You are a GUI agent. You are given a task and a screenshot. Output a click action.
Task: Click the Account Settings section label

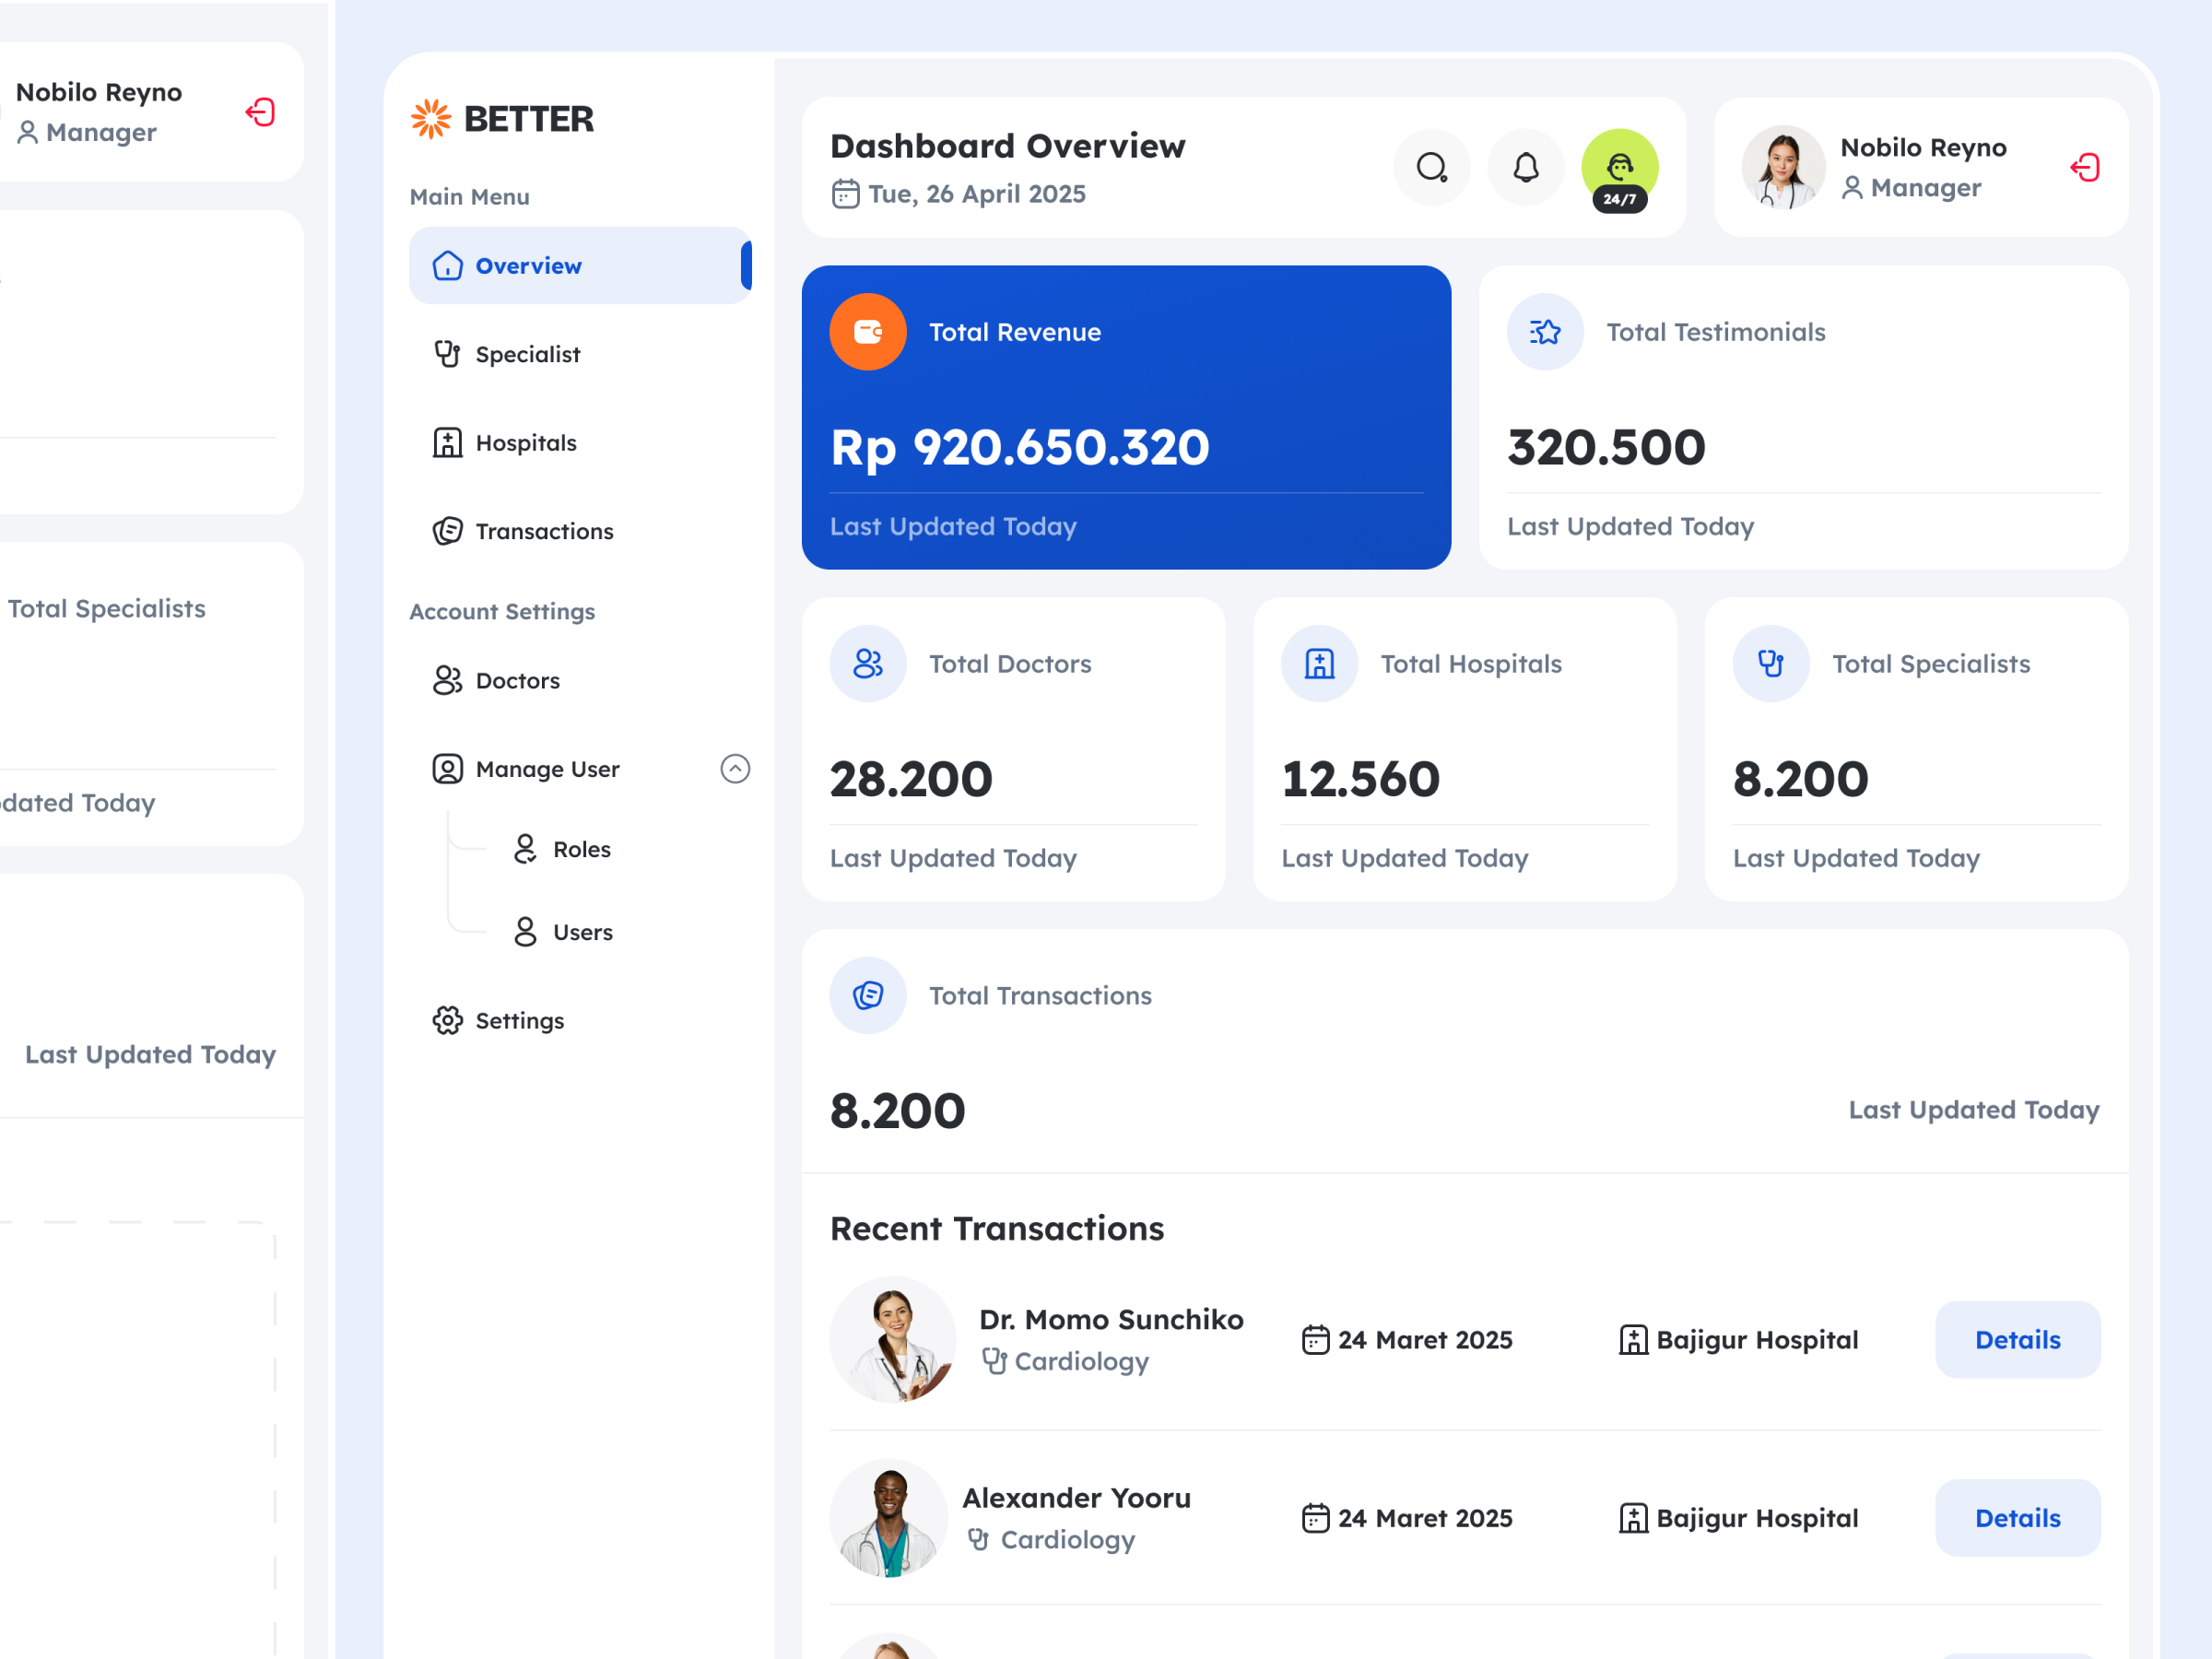[502, 612]
